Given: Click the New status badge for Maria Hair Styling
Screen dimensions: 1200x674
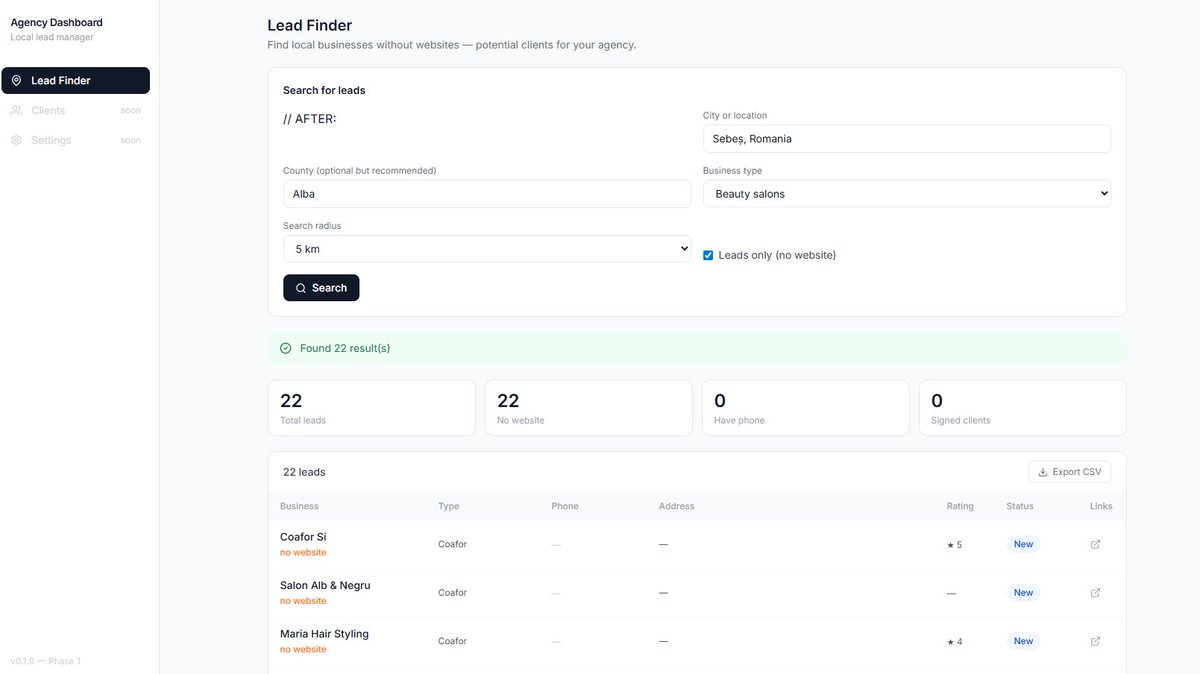Looking at the screenshot, I should pyautogui.click(x=1023, y=641).
